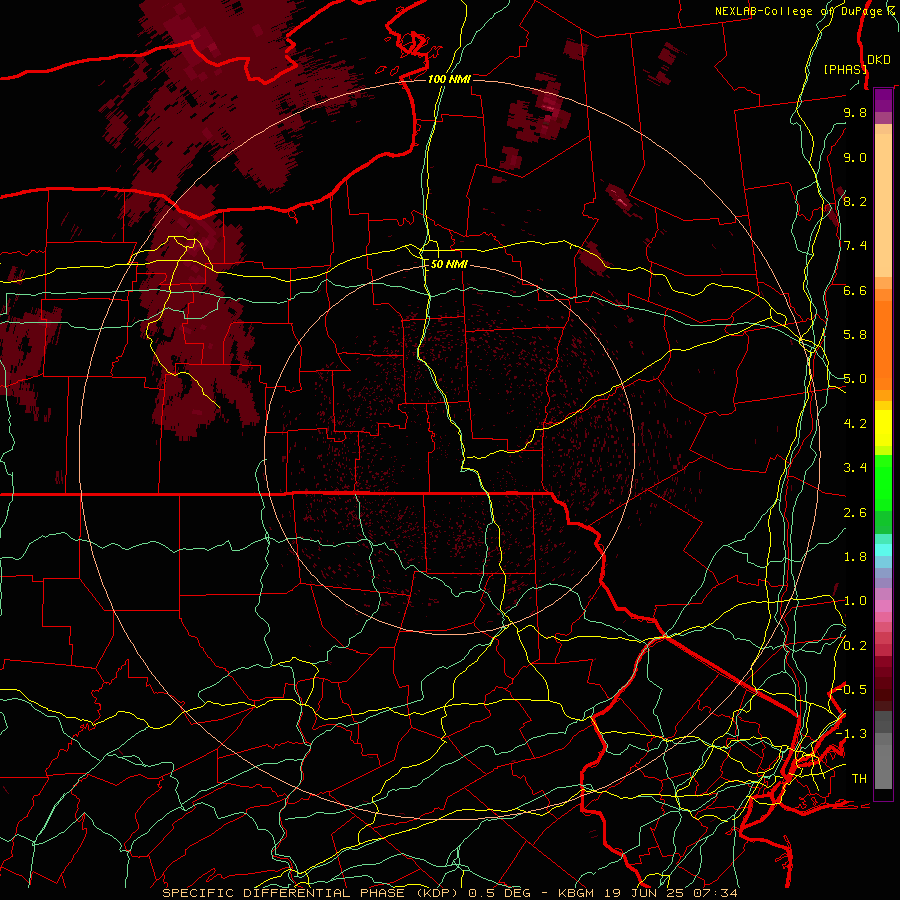Click the 6.6 legend value
The height and width of the screenshot is (900, 900).
(855, 290)
